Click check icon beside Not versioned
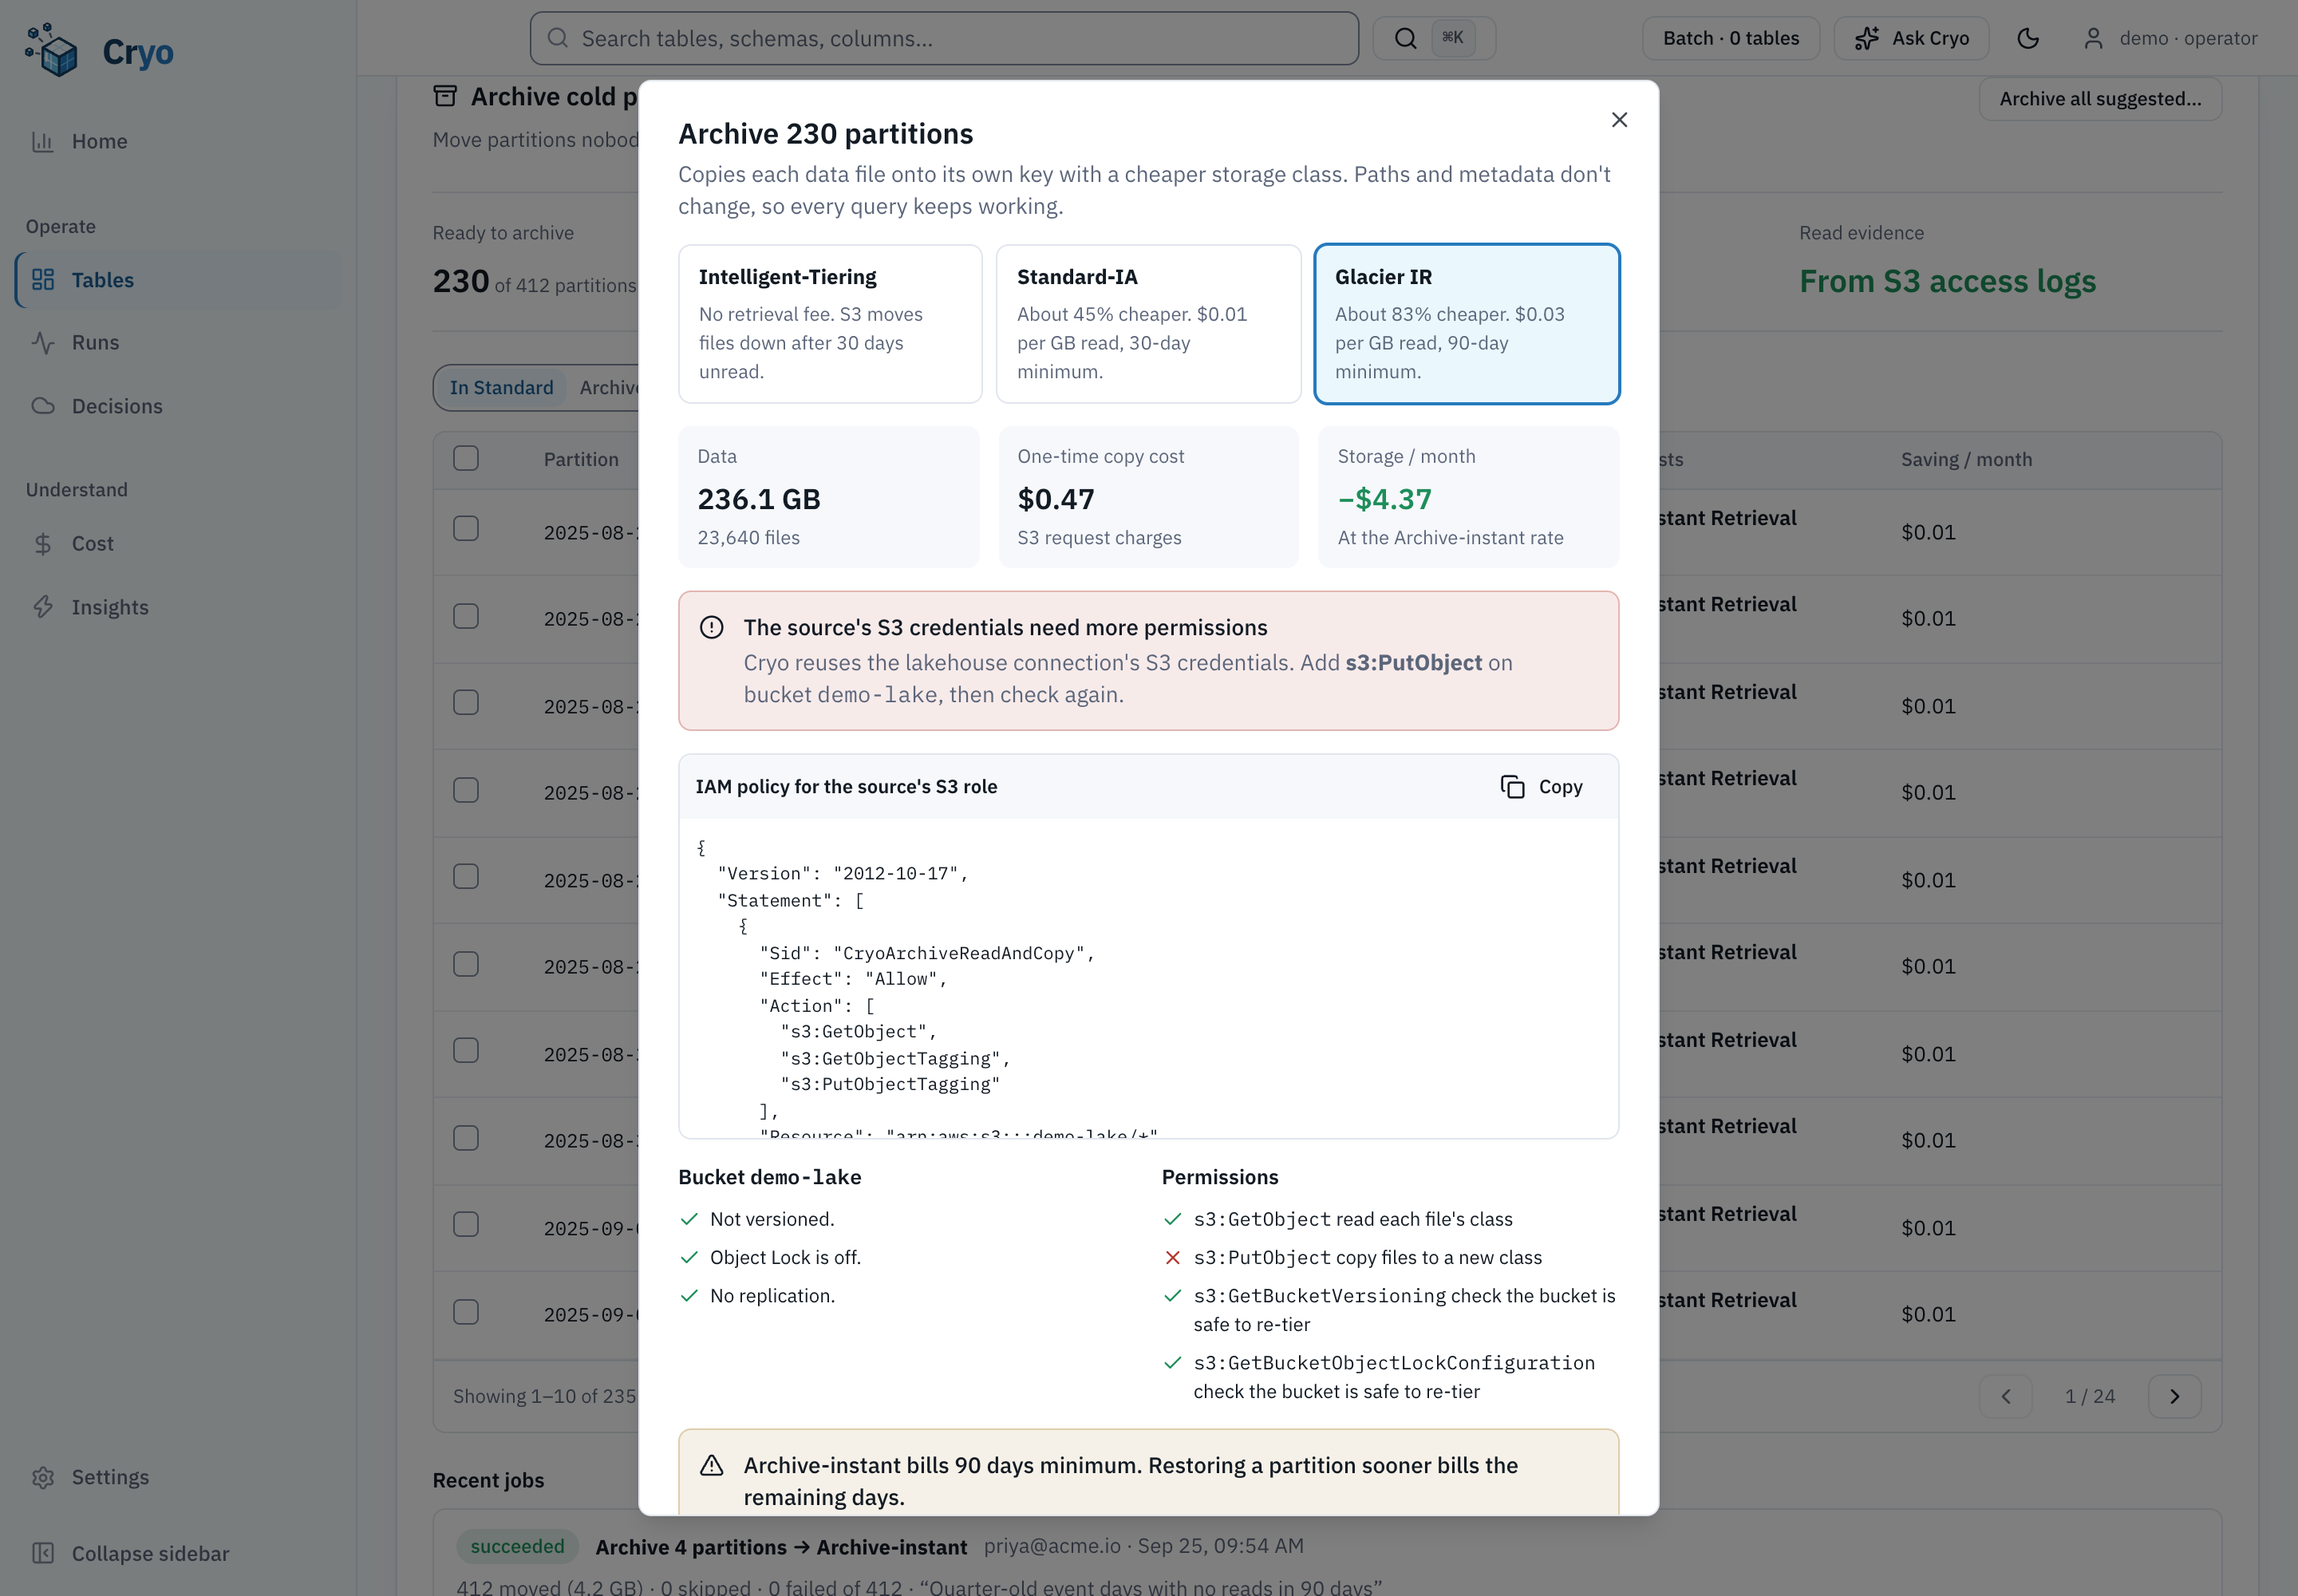 689,1219
